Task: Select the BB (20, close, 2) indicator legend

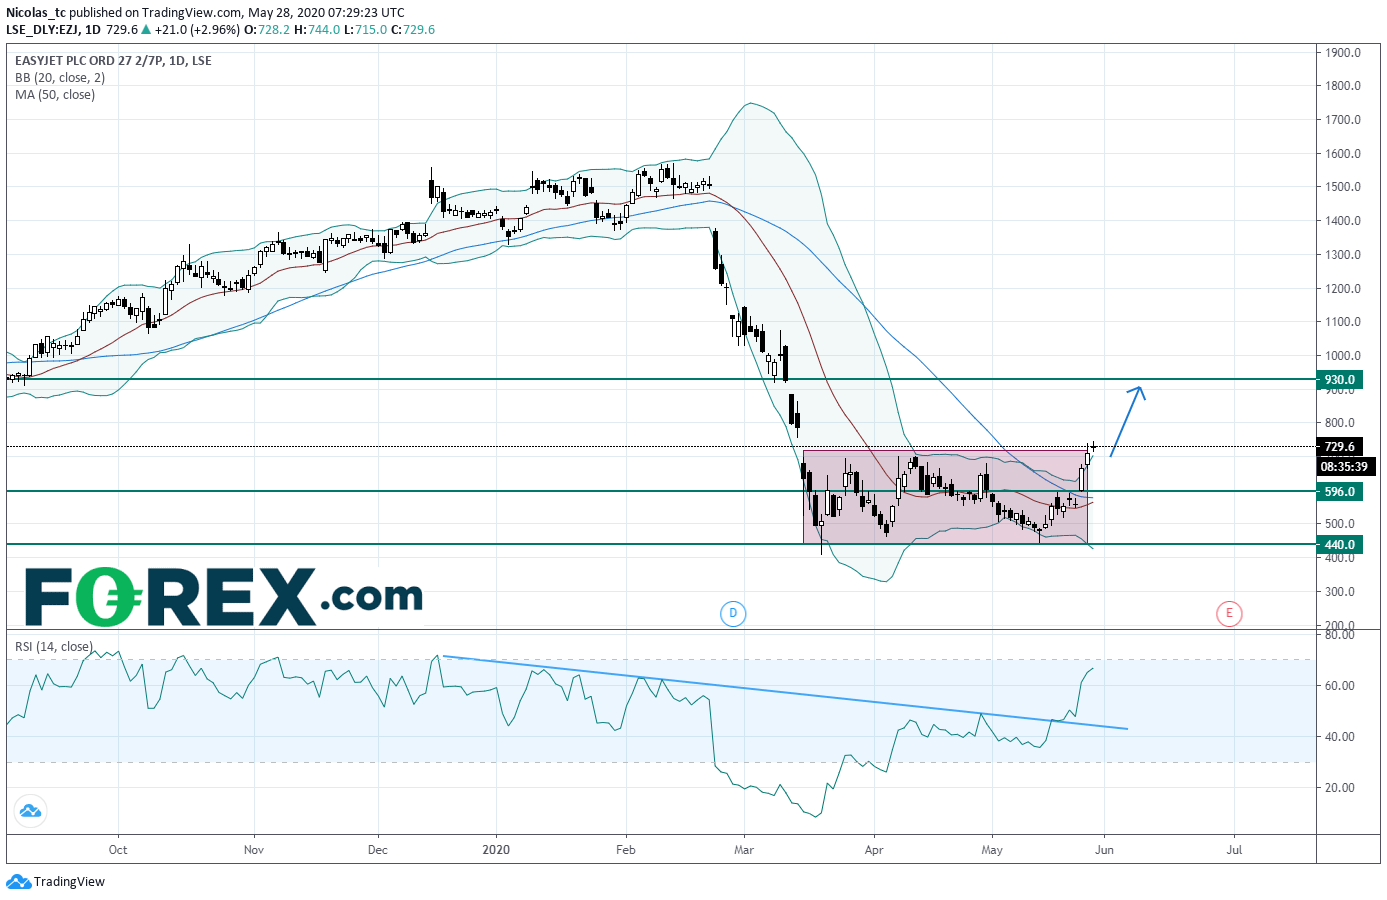Action: point(60,78)
